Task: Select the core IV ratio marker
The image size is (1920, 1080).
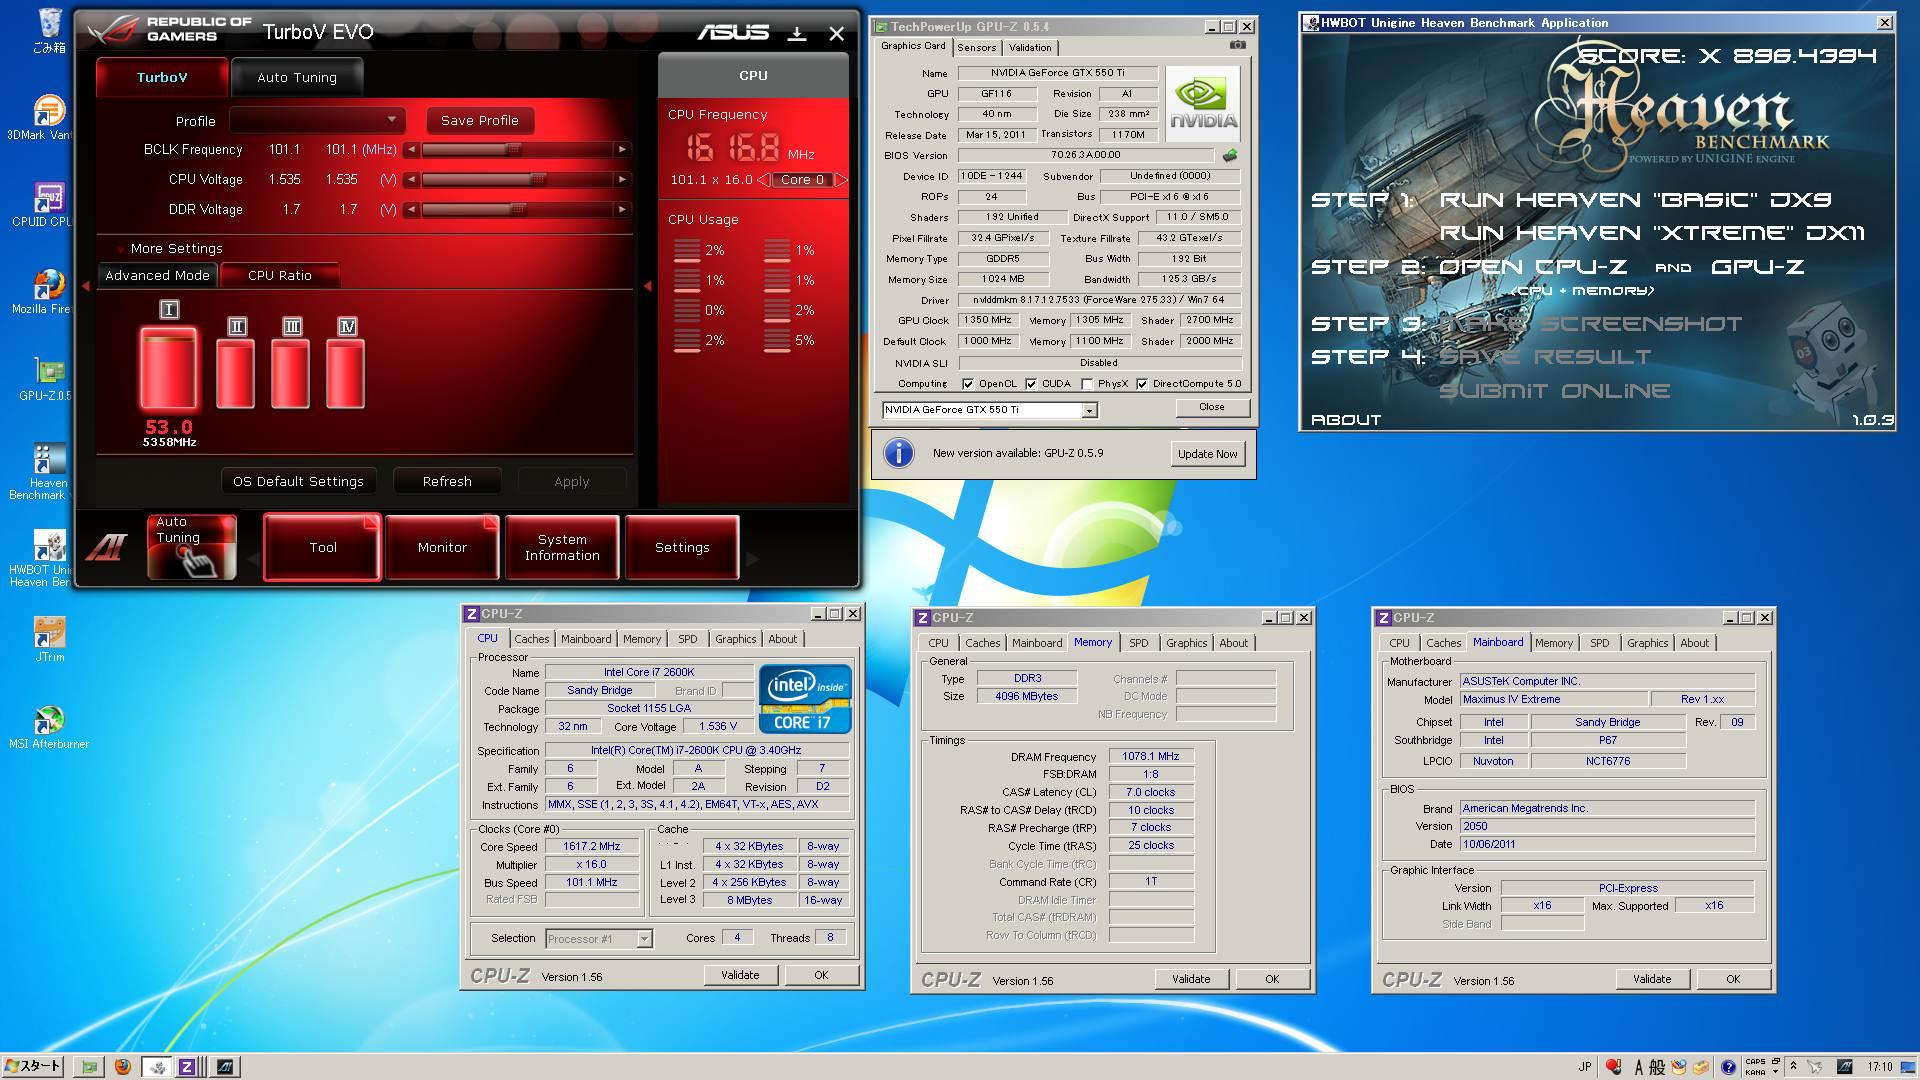Action: [347, 326]
